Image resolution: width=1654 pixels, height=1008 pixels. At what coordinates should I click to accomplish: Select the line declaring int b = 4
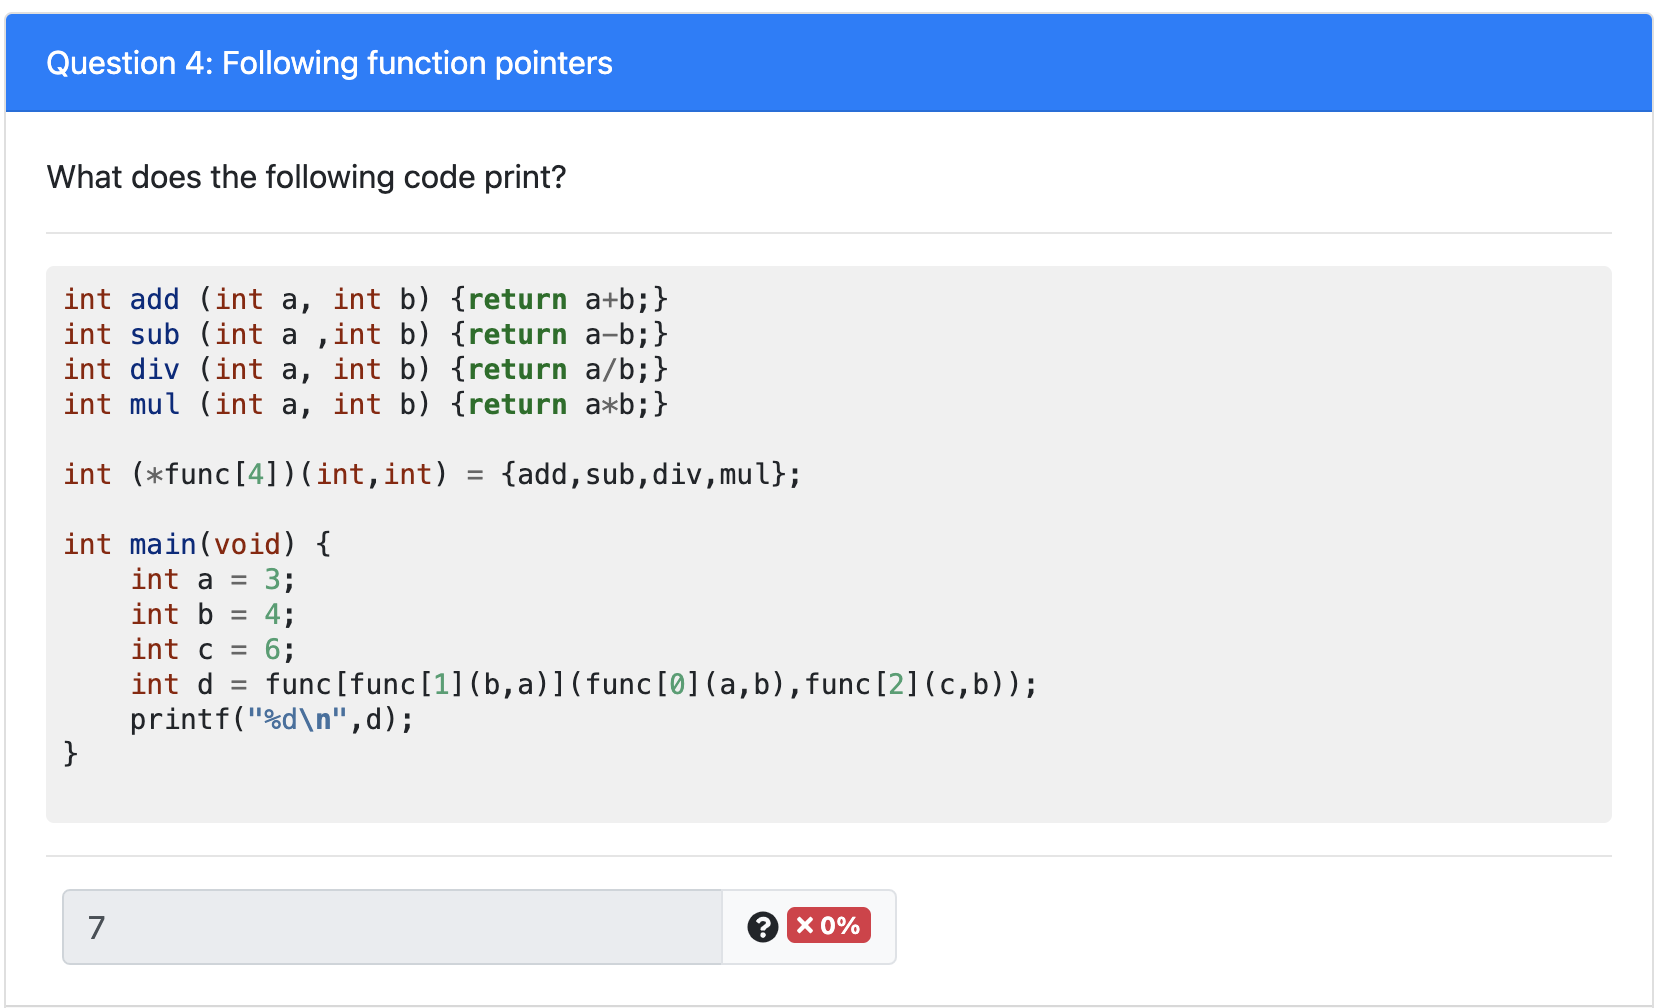tap(212, 614)
